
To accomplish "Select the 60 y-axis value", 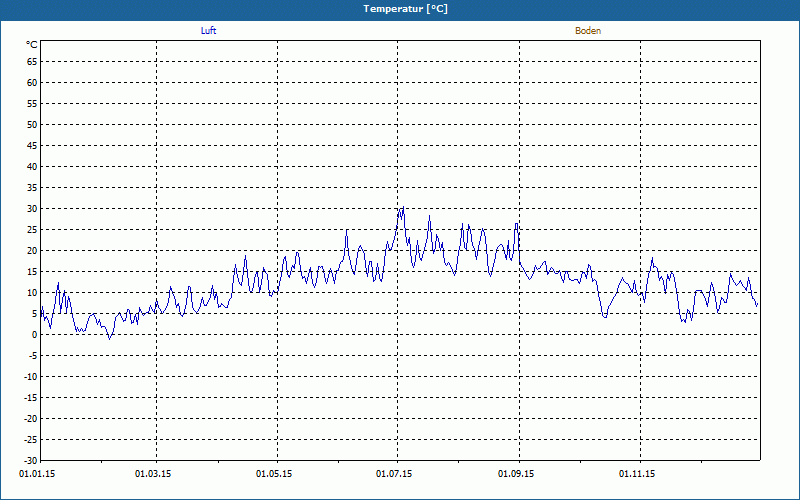I will 32,83.
